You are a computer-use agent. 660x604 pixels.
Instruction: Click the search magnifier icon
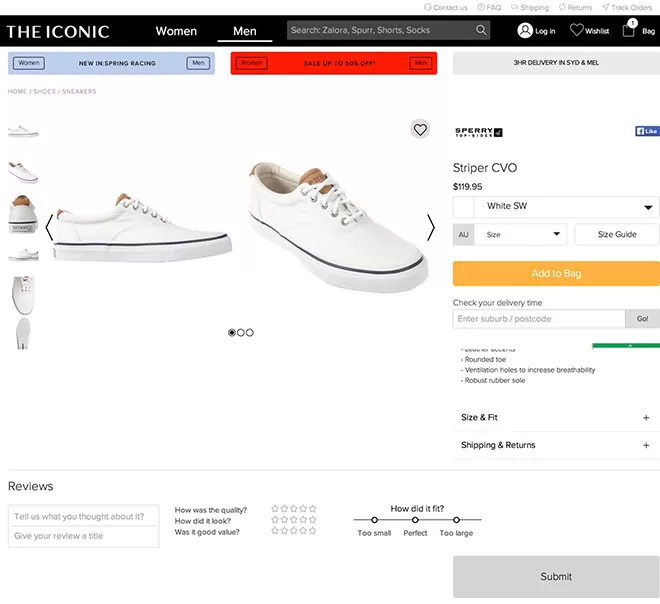coord(481,30)
